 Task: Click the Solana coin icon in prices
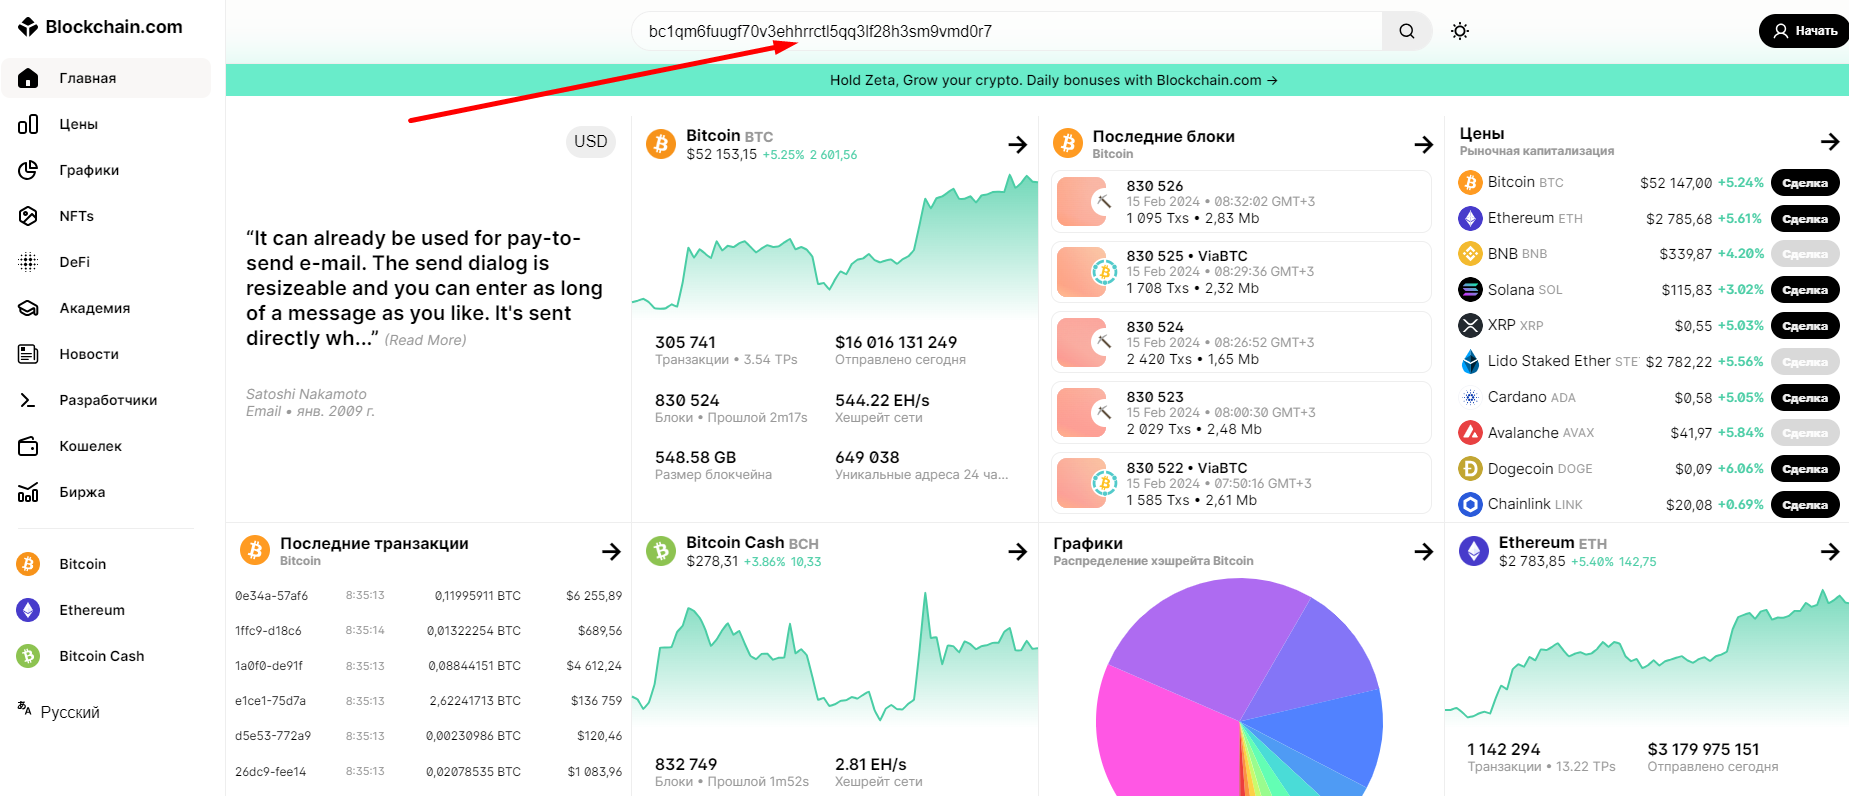(1470, 290)
